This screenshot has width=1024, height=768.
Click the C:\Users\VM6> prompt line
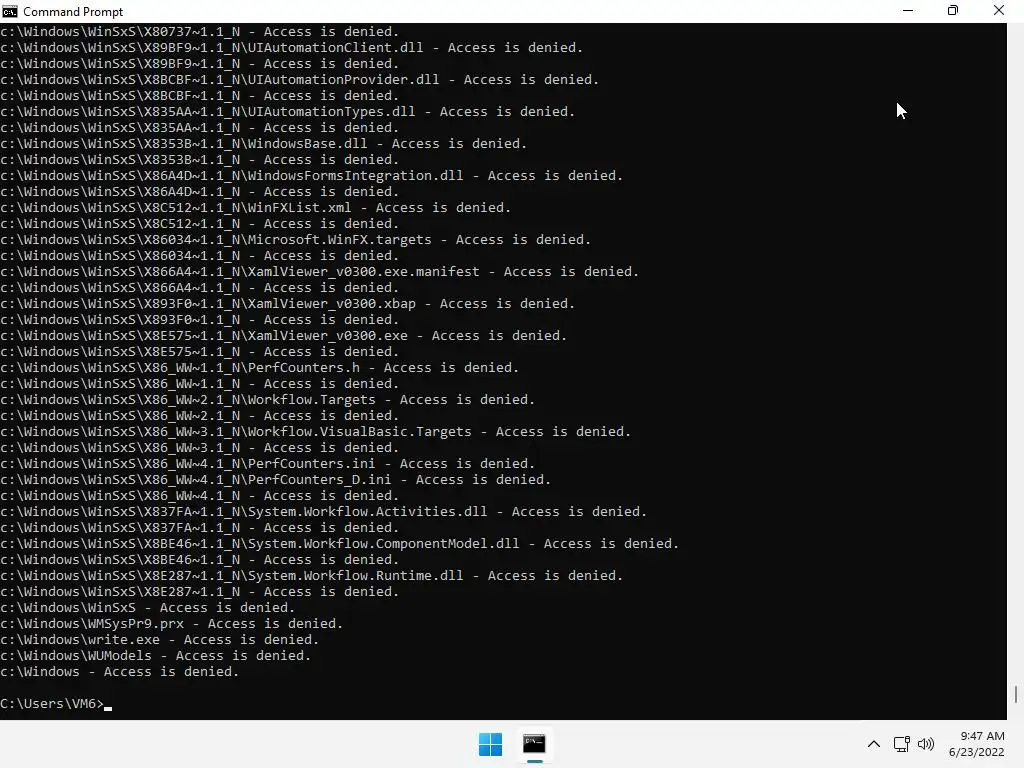(56, 704)
